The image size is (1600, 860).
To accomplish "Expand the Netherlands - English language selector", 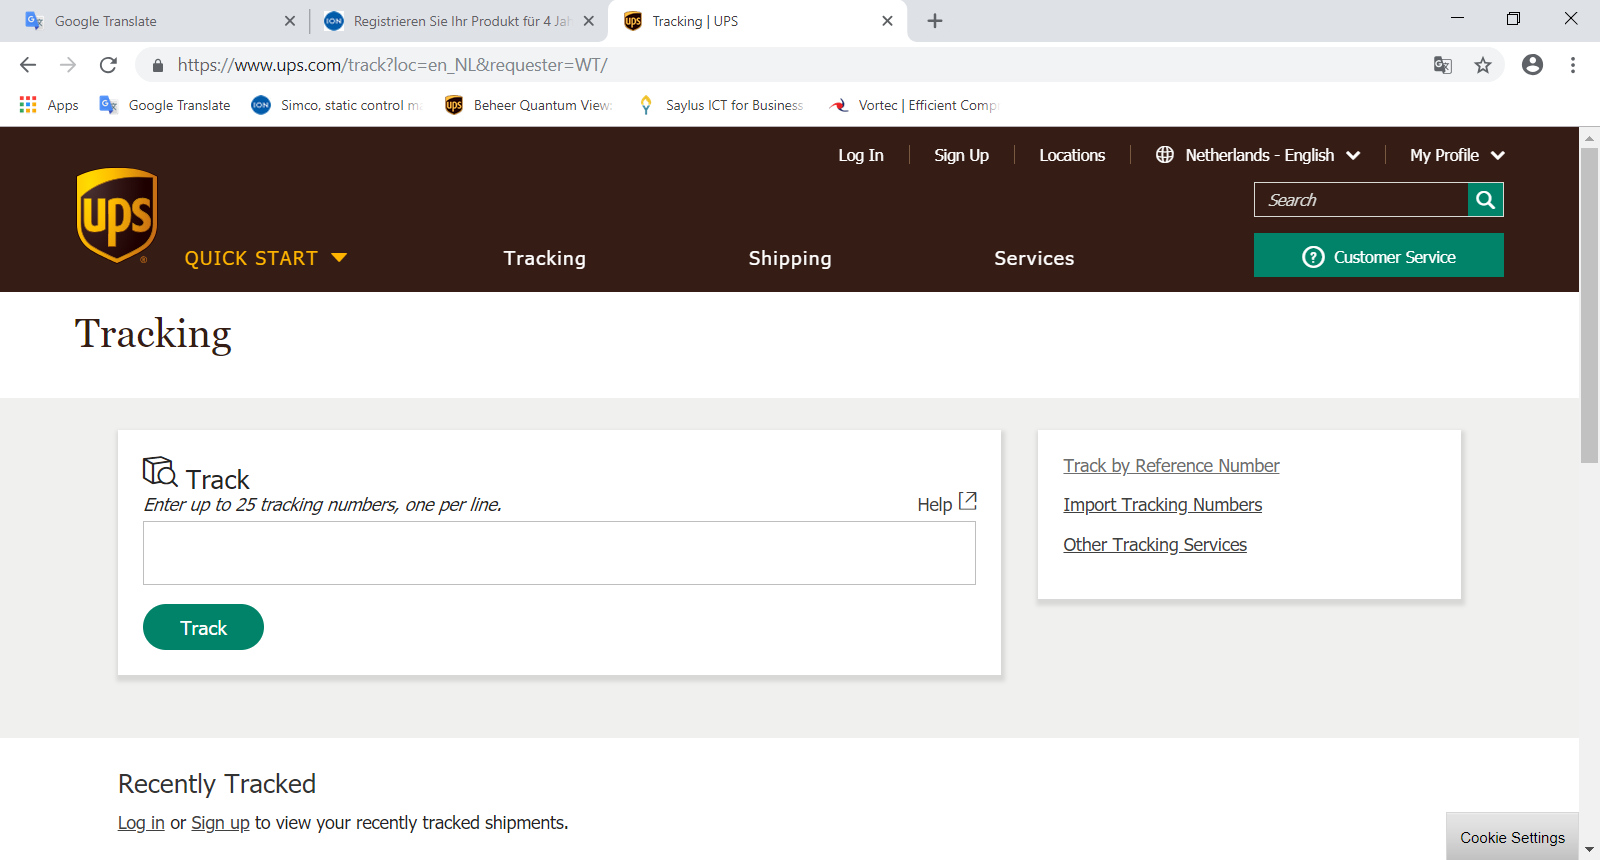I will coord(1259,155).
